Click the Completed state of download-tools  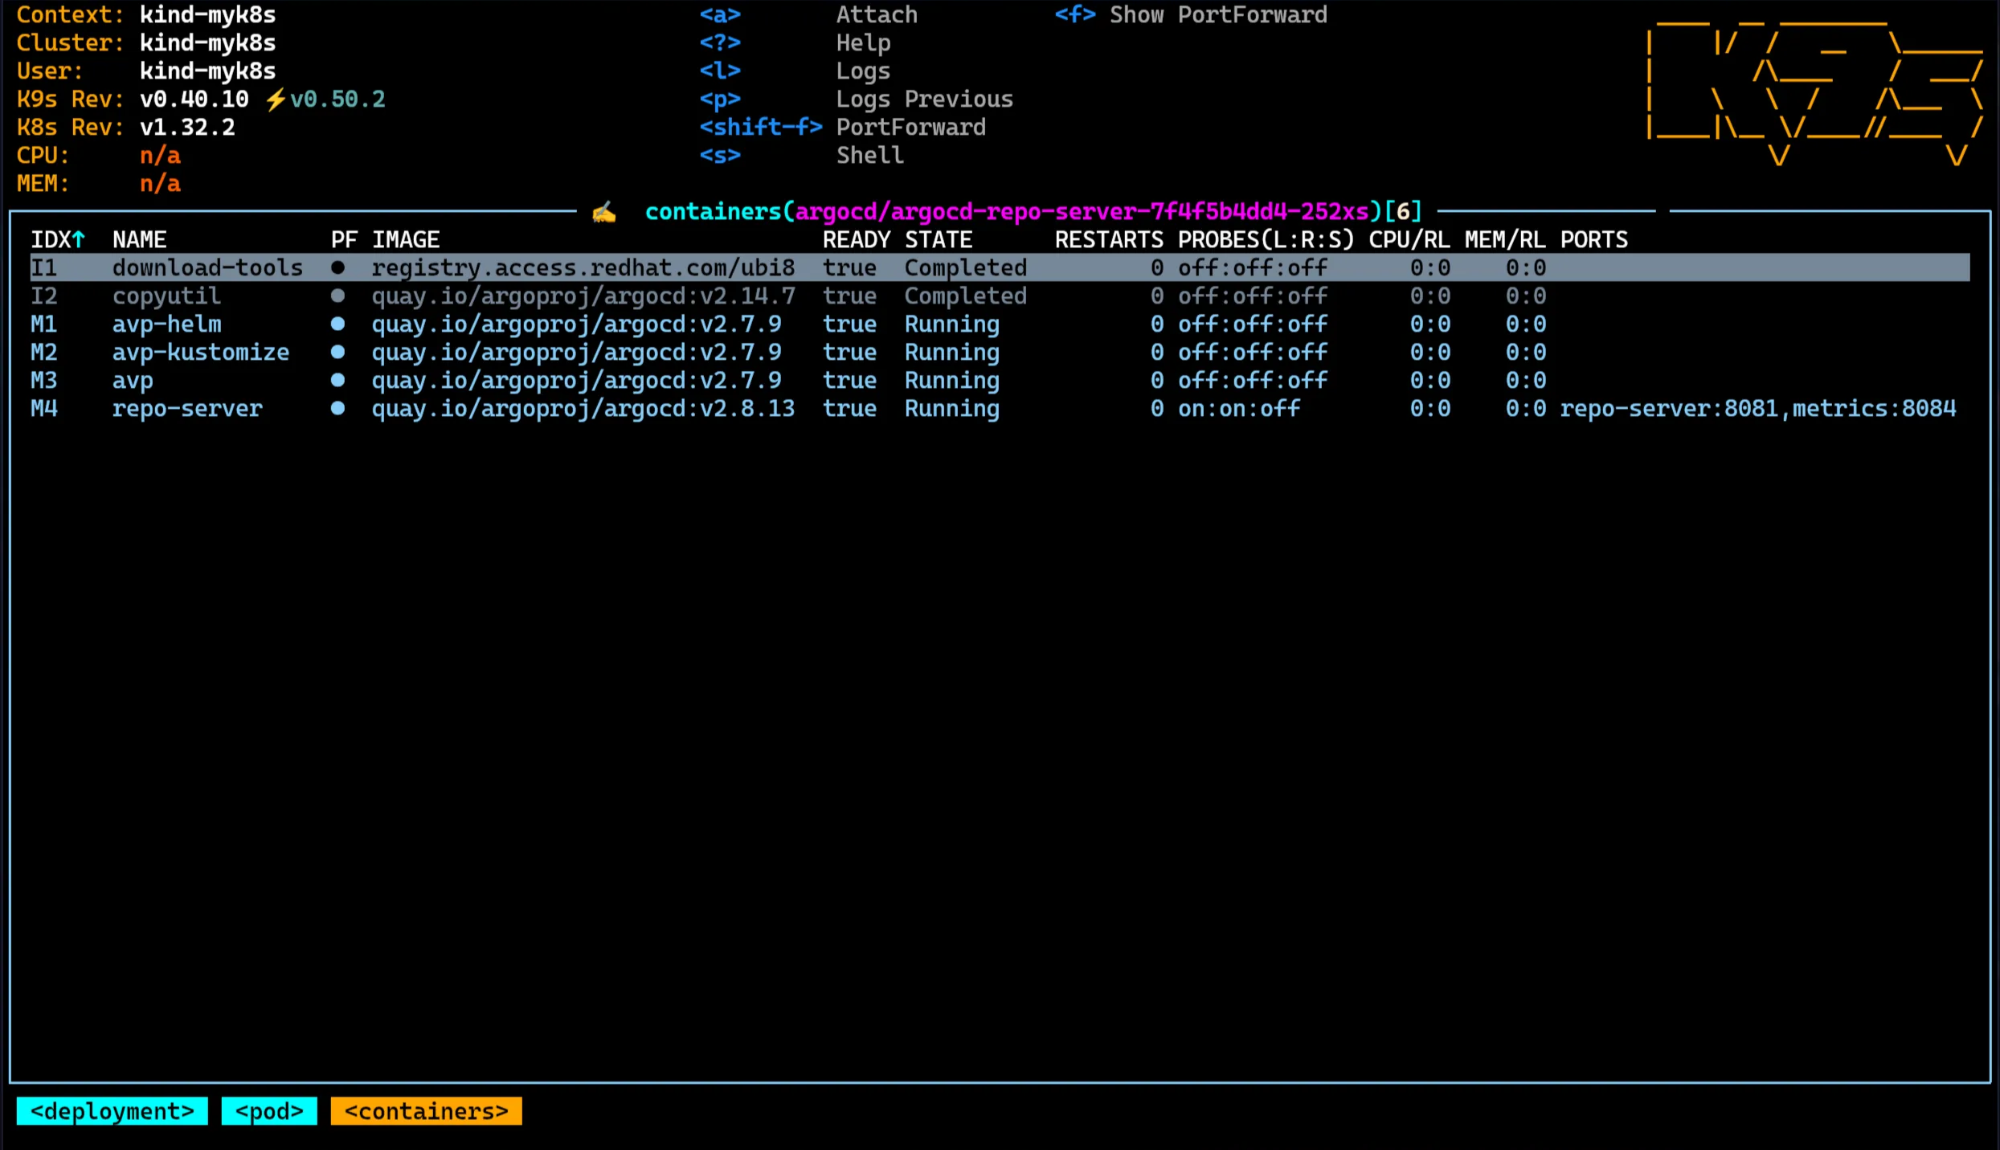pos(965,268)
